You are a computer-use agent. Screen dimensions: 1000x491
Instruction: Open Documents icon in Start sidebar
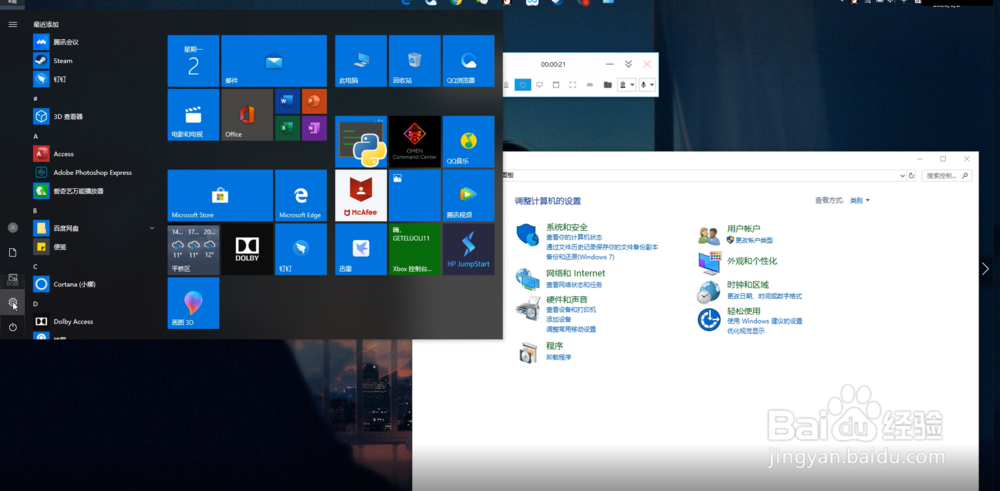click(13, 253)
